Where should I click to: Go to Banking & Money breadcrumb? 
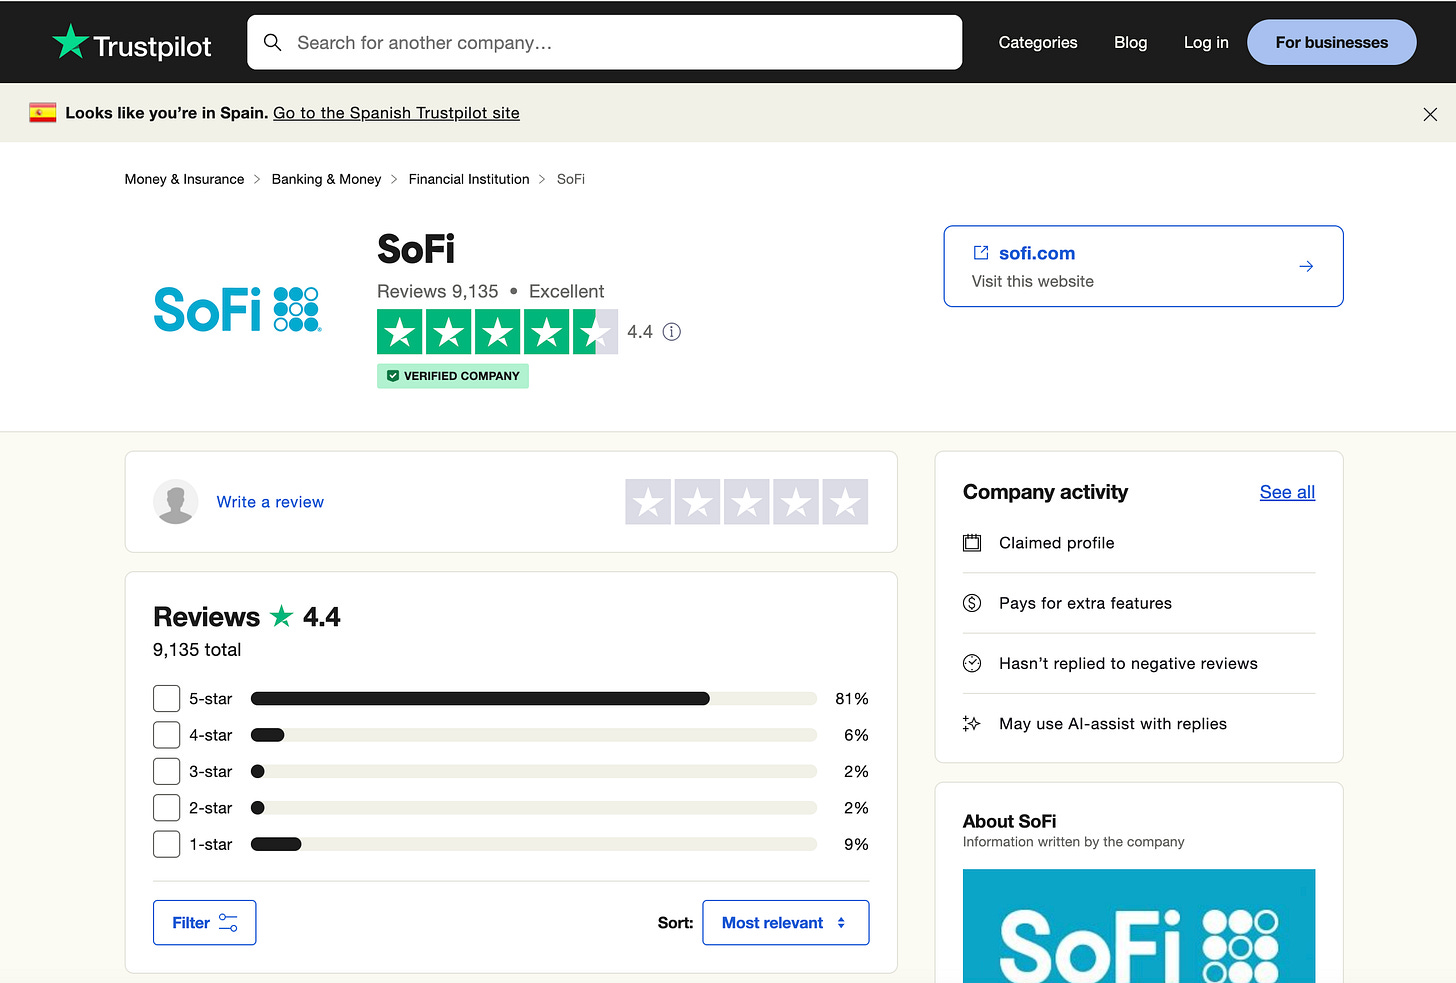tap(327, 179)
